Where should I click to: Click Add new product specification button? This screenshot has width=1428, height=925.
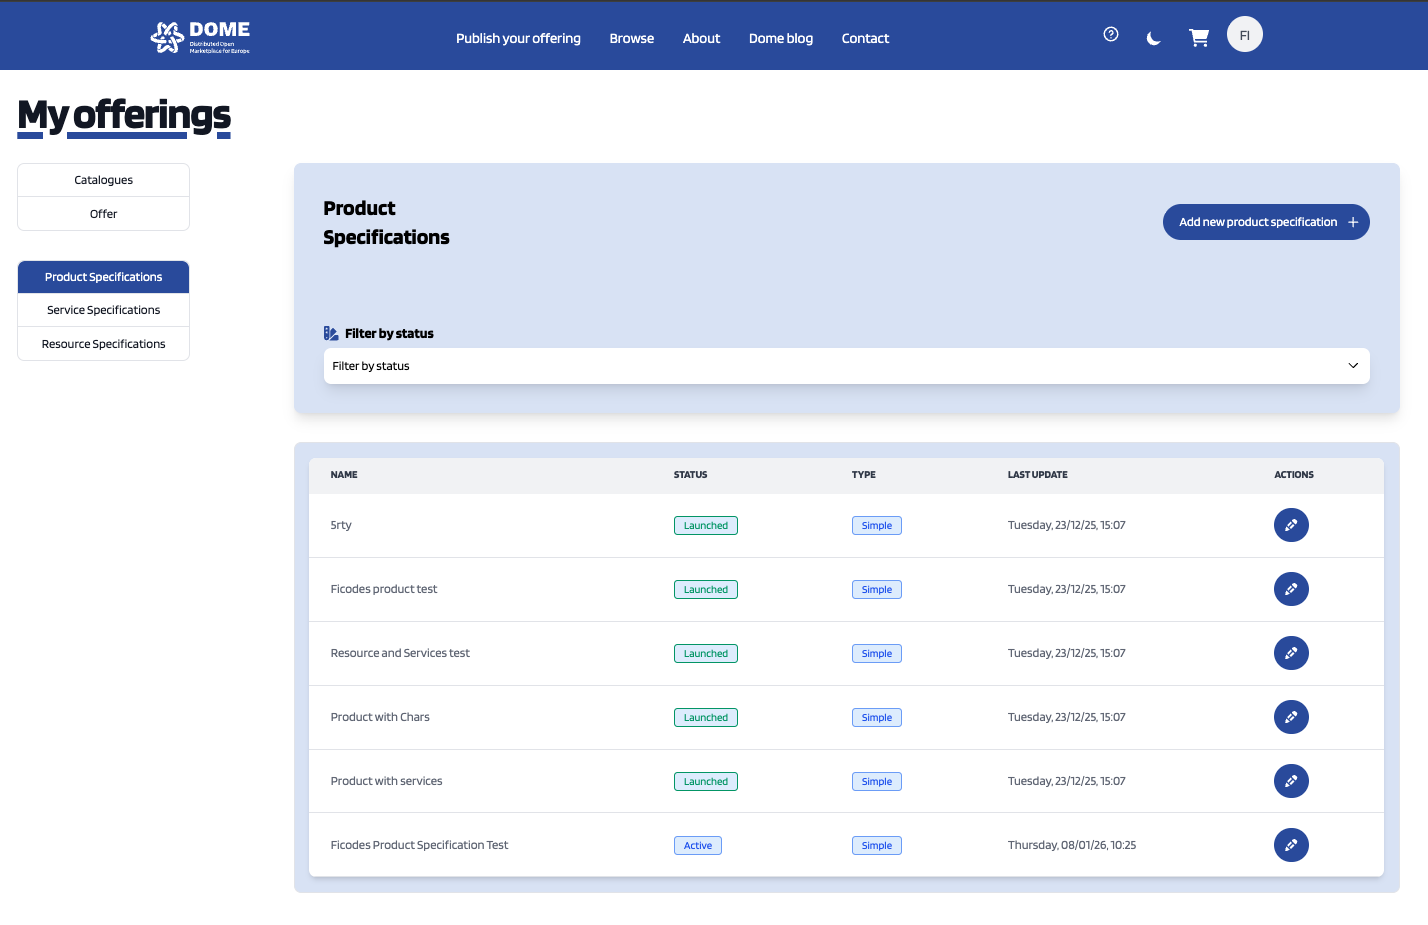click(1265, 222)
